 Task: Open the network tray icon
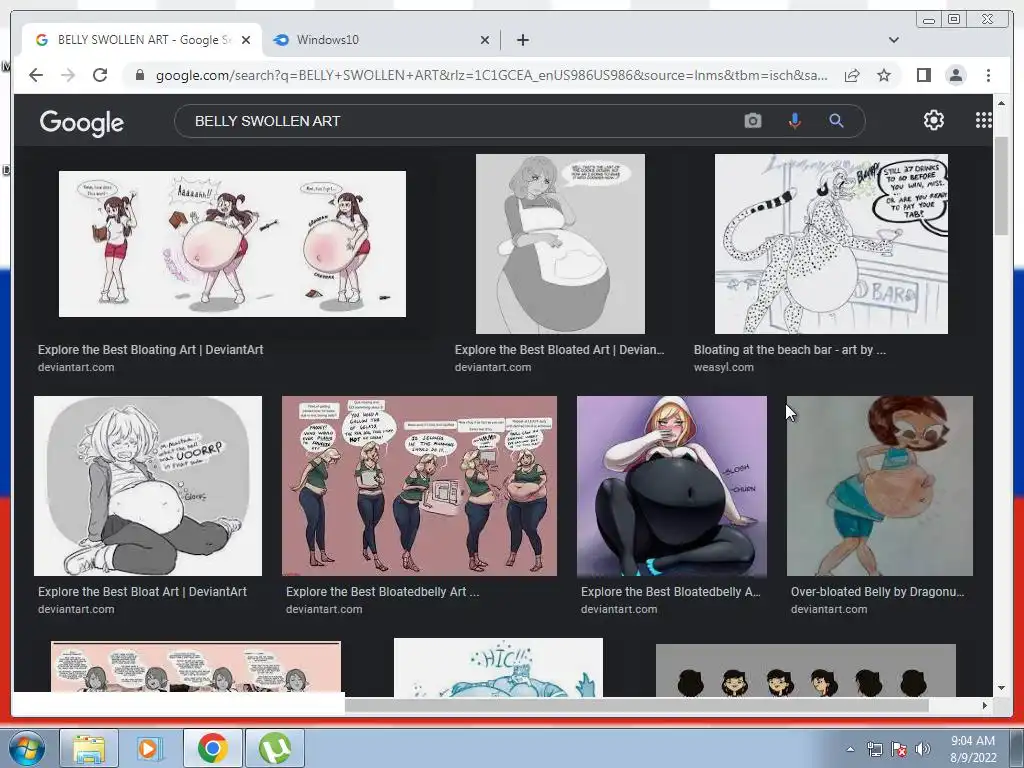coord(874,749)
